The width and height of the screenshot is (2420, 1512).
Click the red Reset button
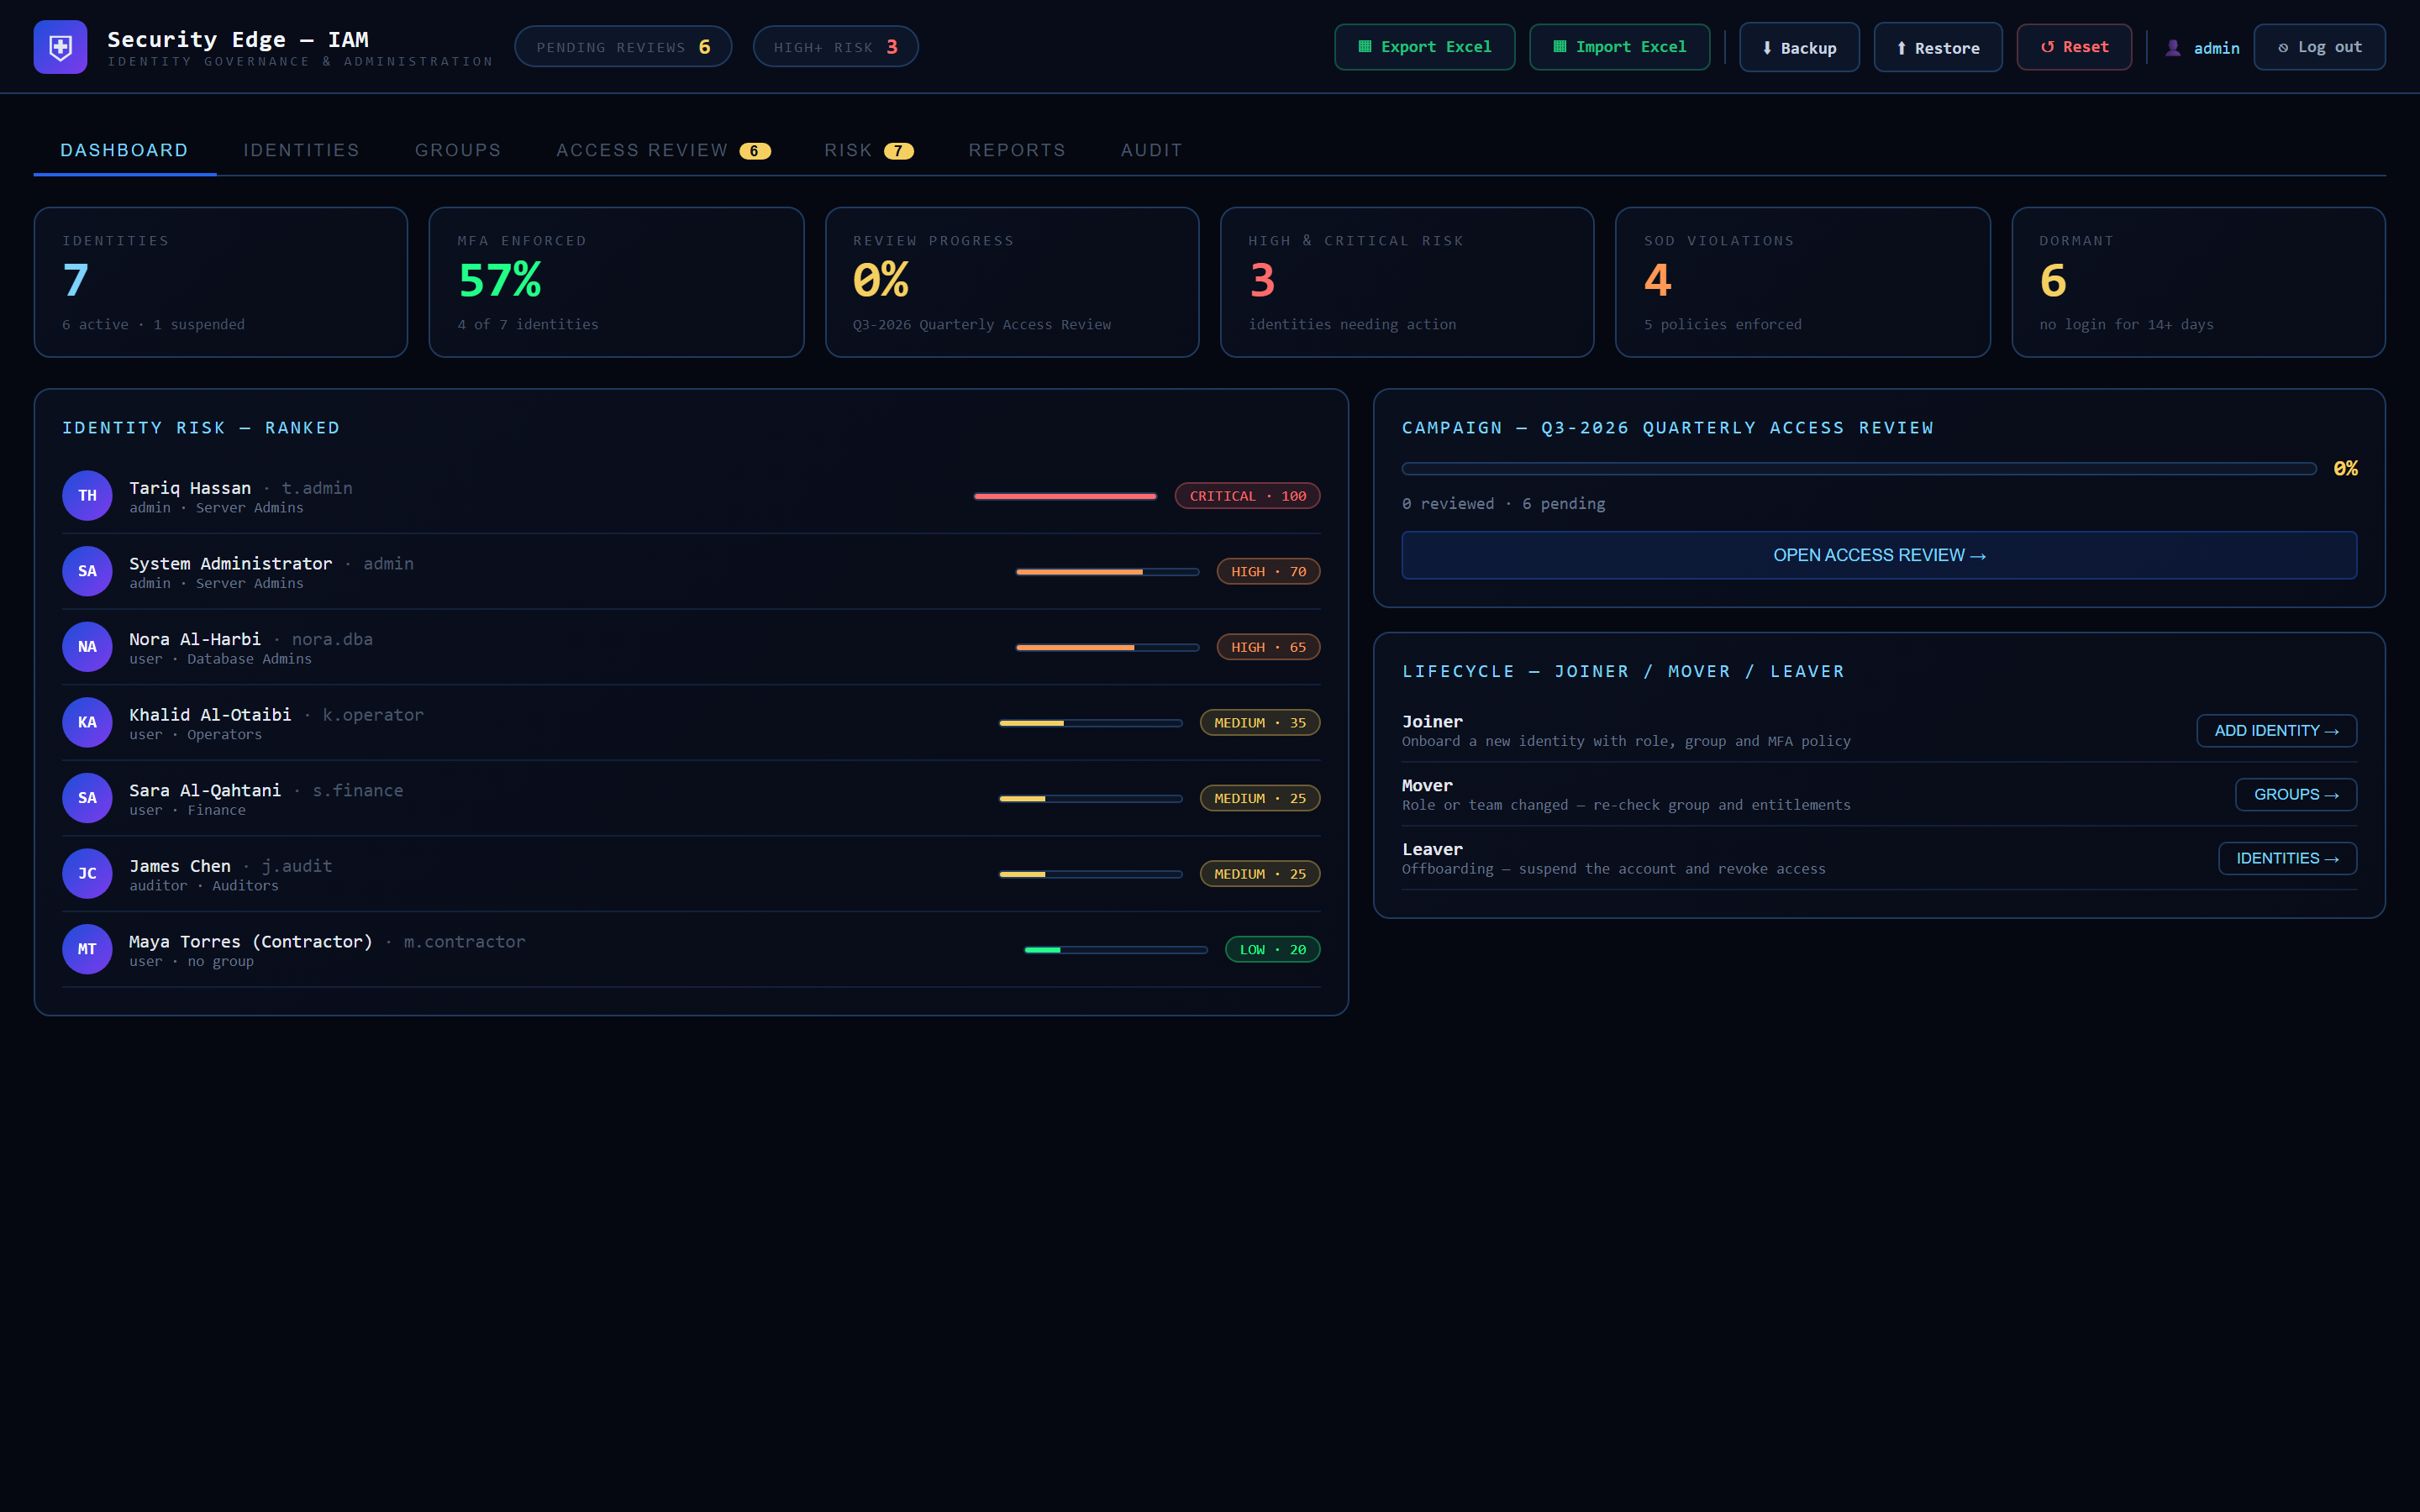pos(2074,47)
